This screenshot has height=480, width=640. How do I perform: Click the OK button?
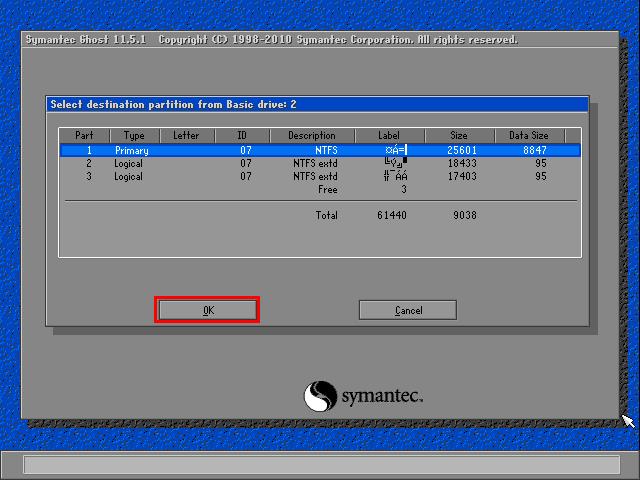click(208, 310)
